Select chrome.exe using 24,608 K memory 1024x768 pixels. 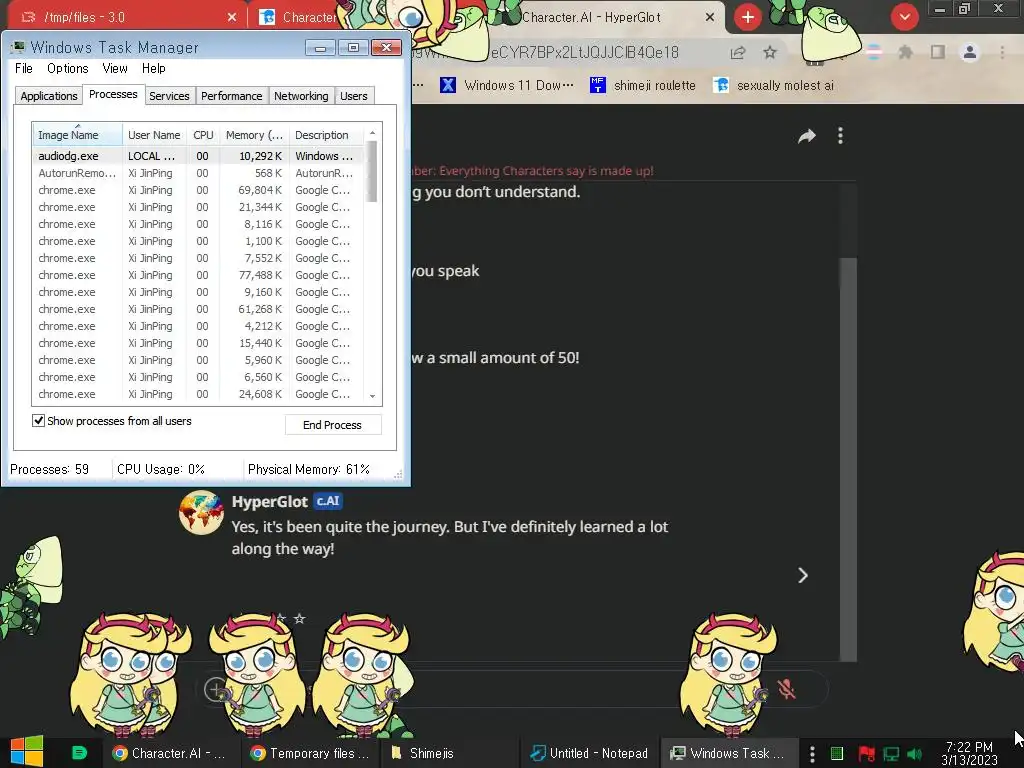click(198, 394)
